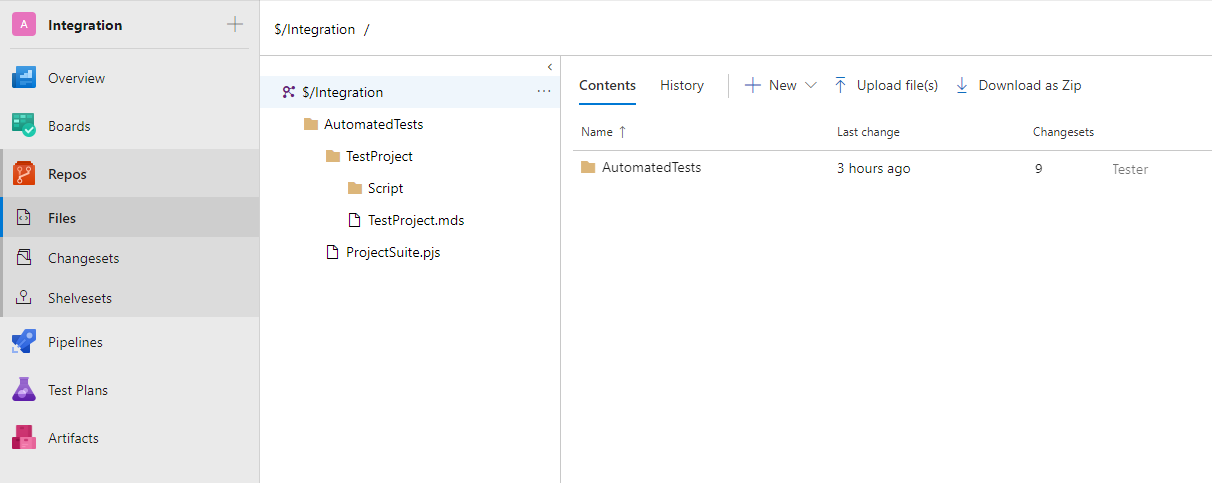This screenshot has height=483, width=1212.
Task: Open the $/Integration more options ellipsis
Action: click(x=544, y=92)
